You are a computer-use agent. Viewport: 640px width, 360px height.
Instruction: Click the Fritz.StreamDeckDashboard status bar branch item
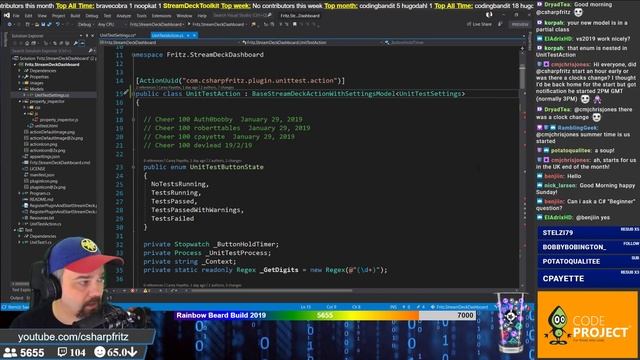pos(459,307)
